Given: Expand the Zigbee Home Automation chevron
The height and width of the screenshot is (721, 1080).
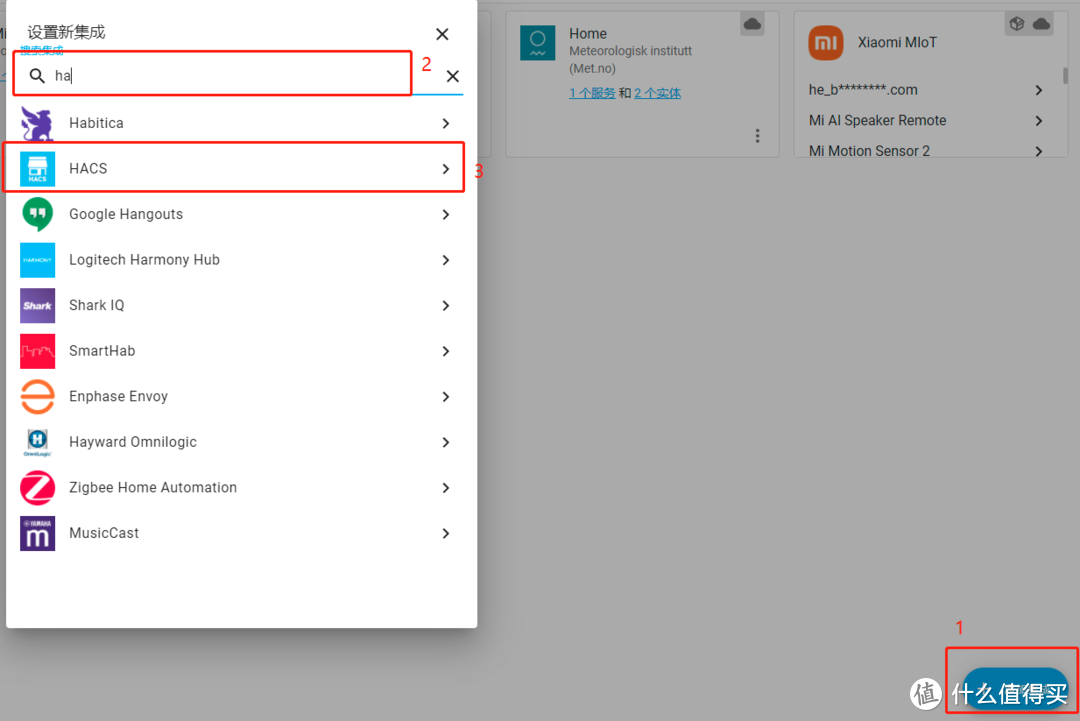Looking at the screenshot, I should pos(446,488).
